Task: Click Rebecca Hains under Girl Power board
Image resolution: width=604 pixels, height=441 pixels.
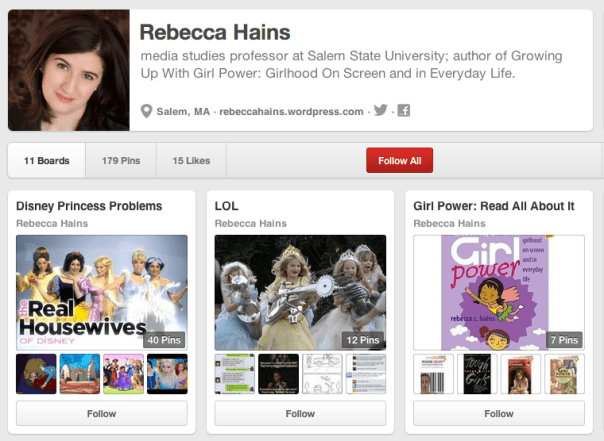Action: pos(450,223)
